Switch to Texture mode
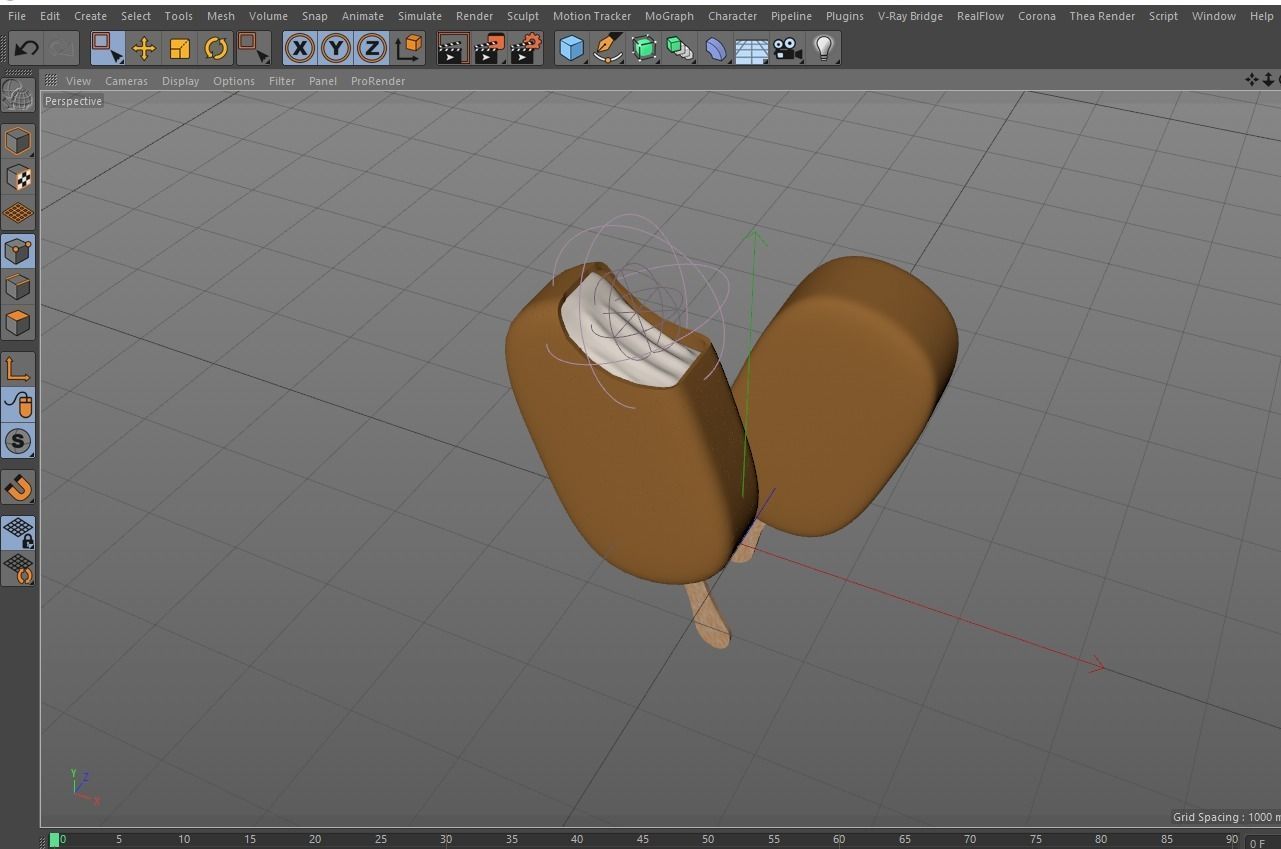This screenshot has height=849, width=1281. tap(18, 178)
